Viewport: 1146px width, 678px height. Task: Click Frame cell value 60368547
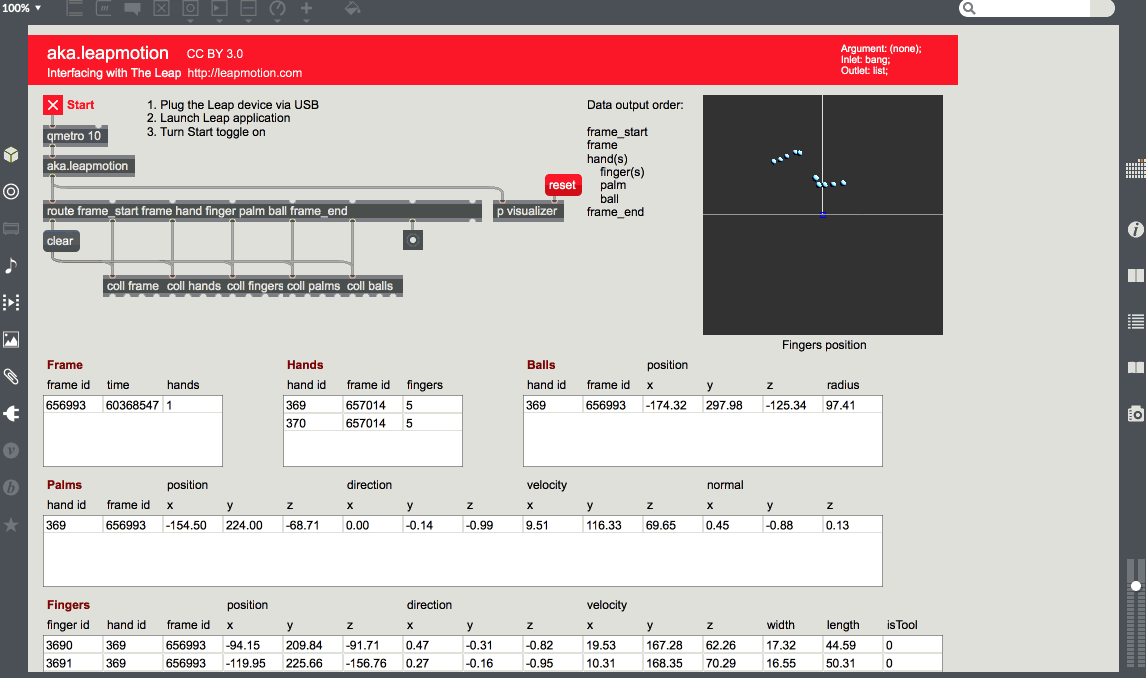[132, 405]
